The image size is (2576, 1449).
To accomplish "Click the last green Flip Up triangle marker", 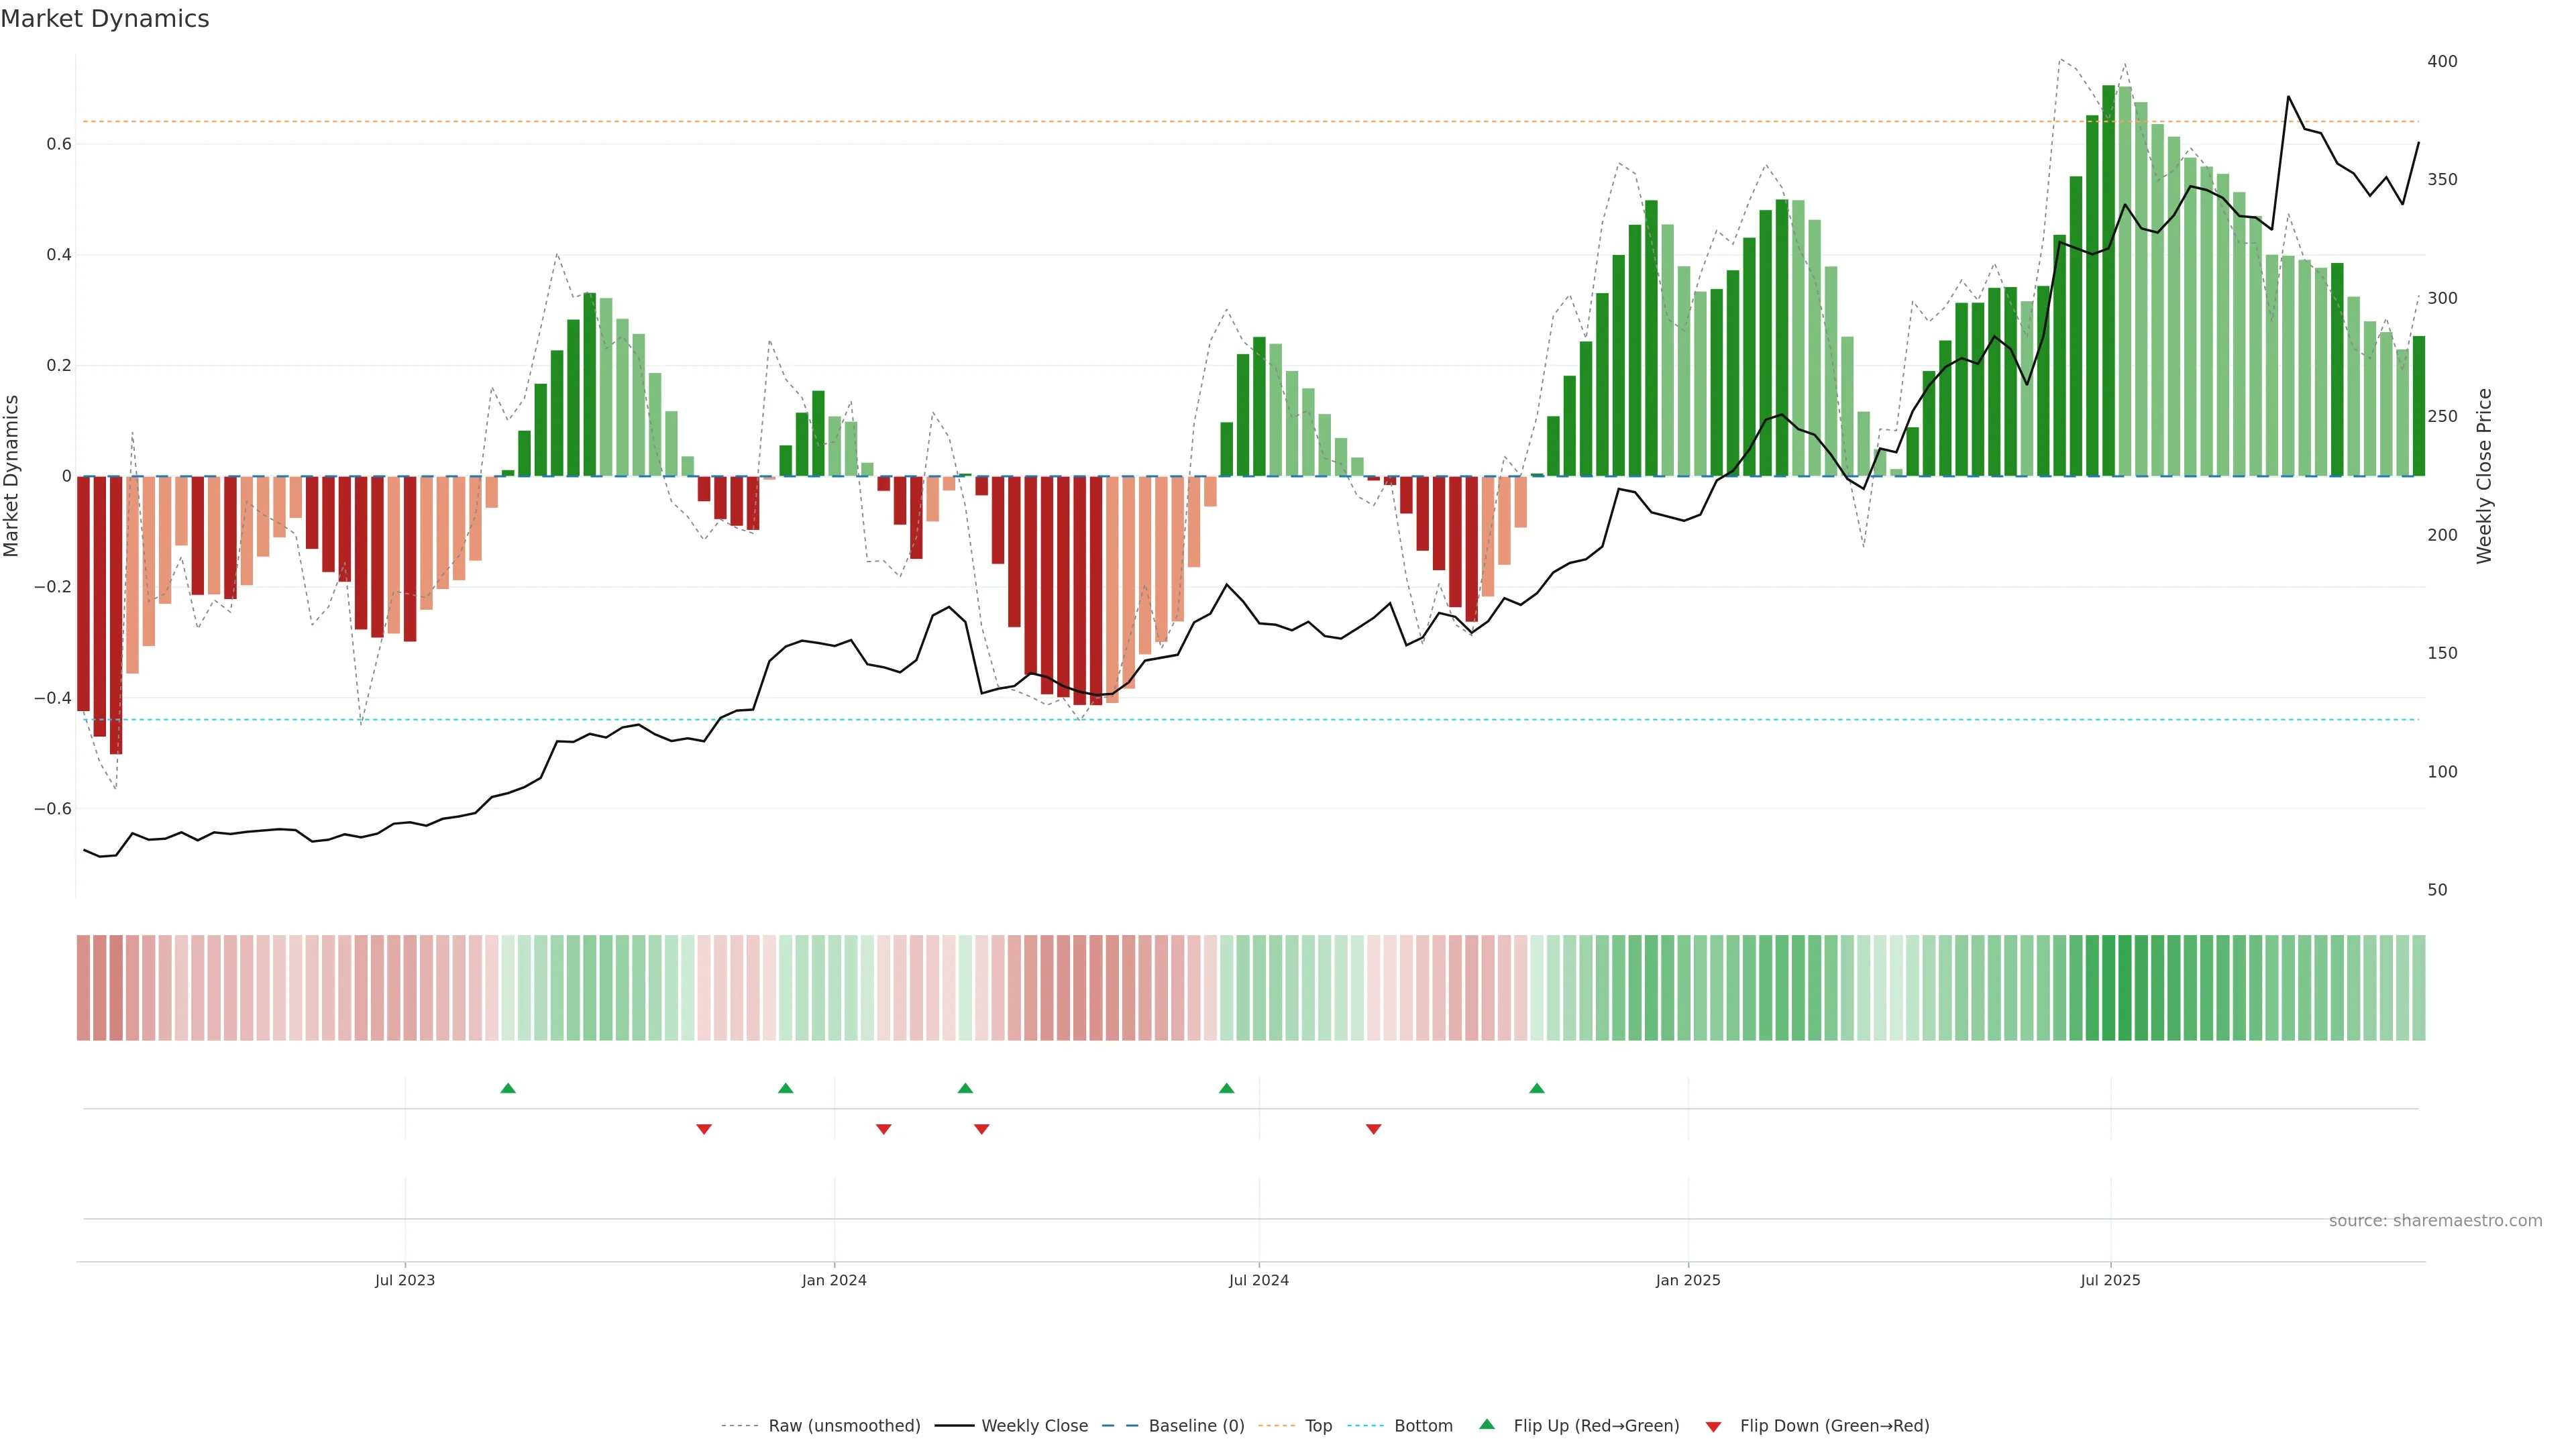I will coord(1537,1088).
